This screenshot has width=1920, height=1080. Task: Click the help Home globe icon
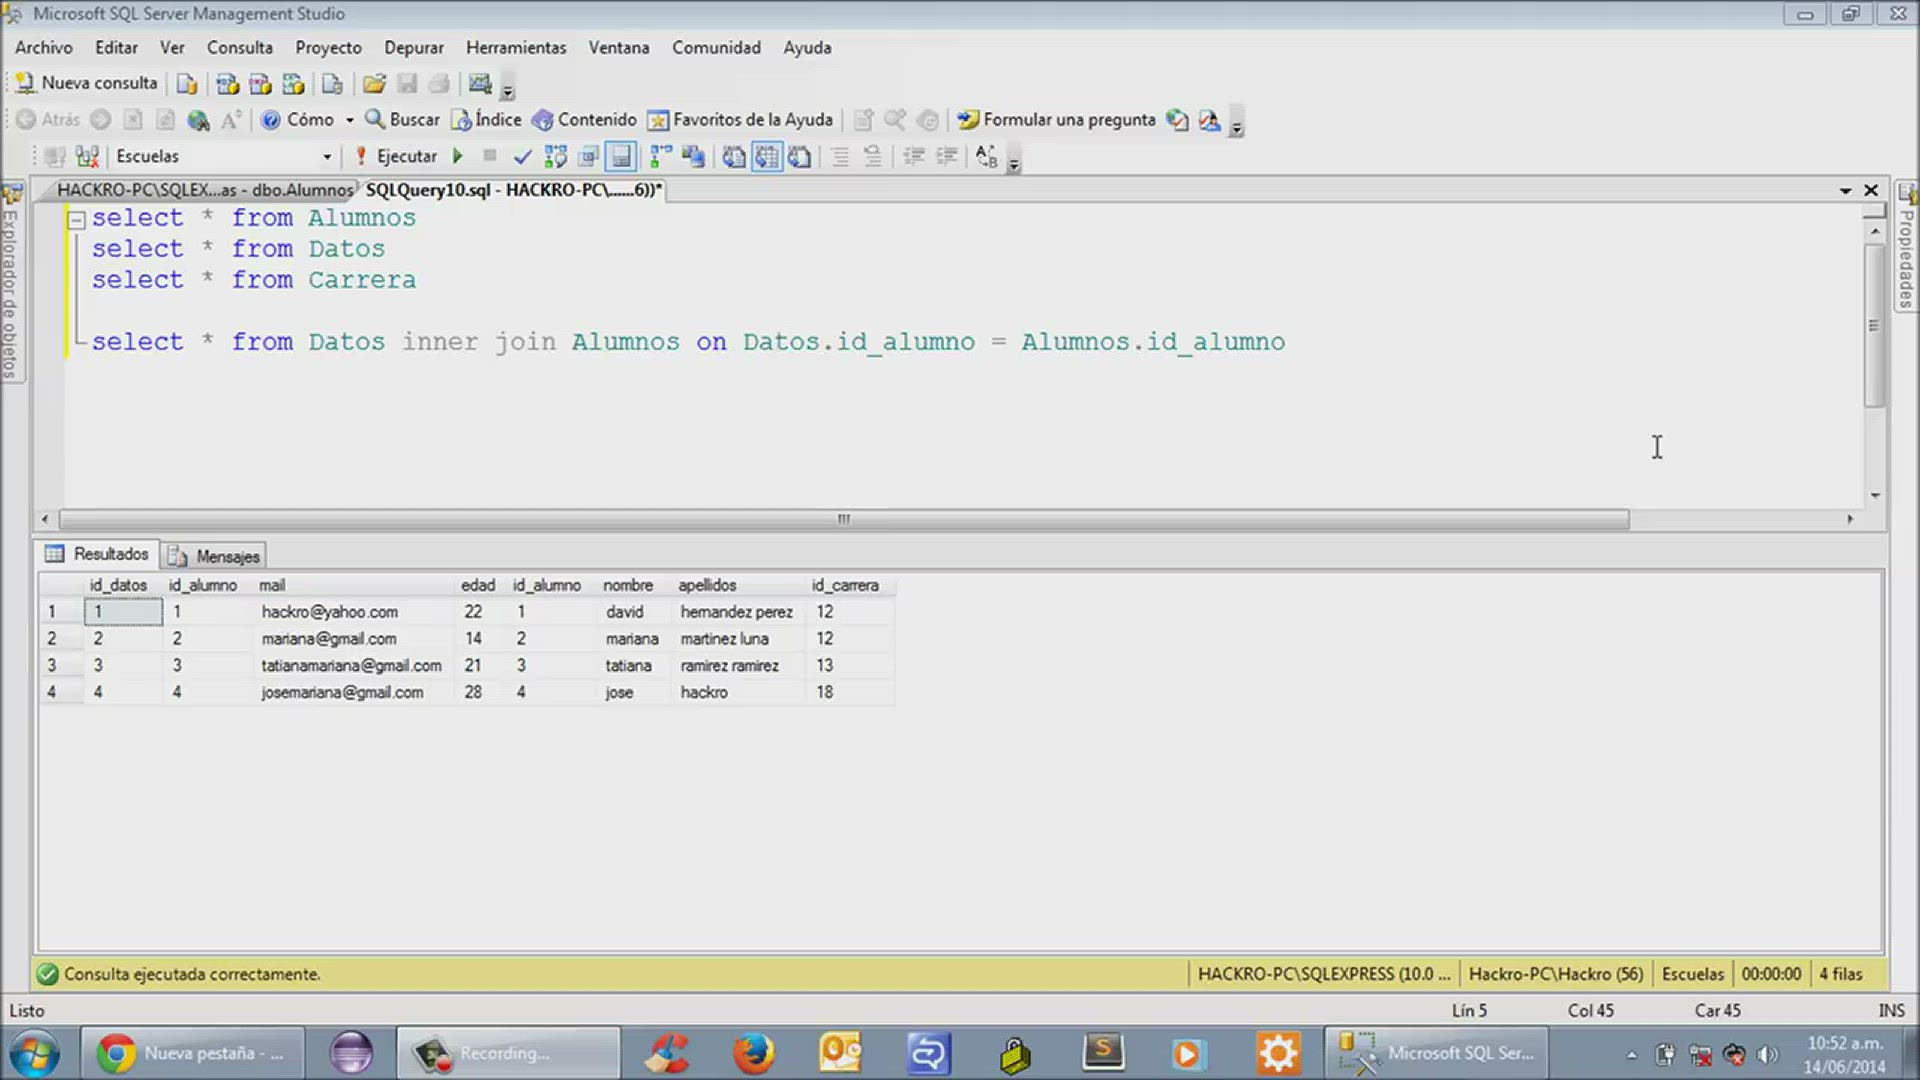[198, 120]
